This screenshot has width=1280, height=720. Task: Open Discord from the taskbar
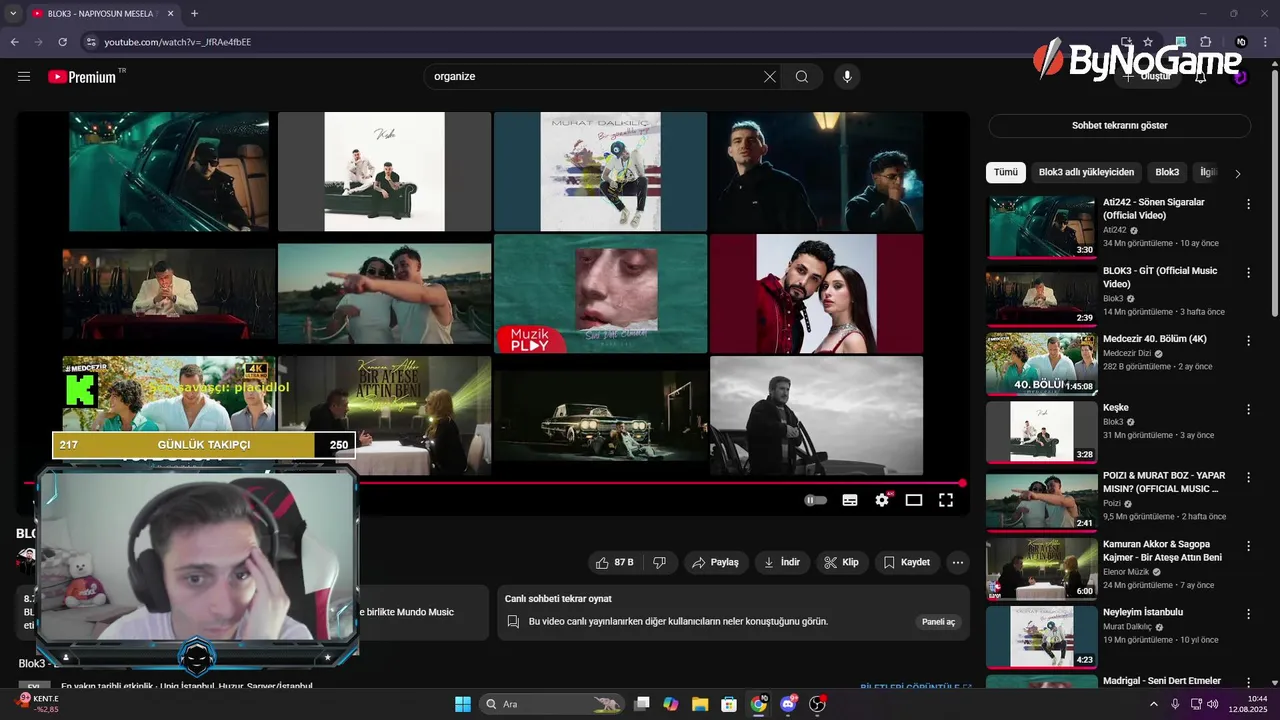(788, 704)
